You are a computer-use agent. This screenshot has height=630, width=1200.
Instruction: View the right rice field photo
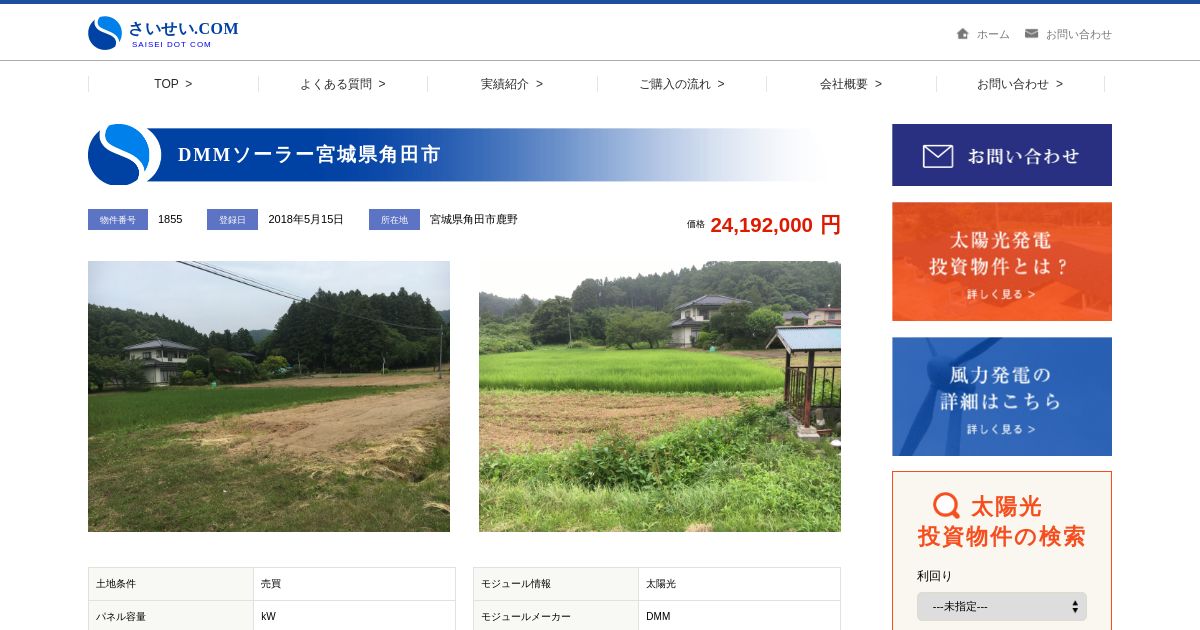660,397
